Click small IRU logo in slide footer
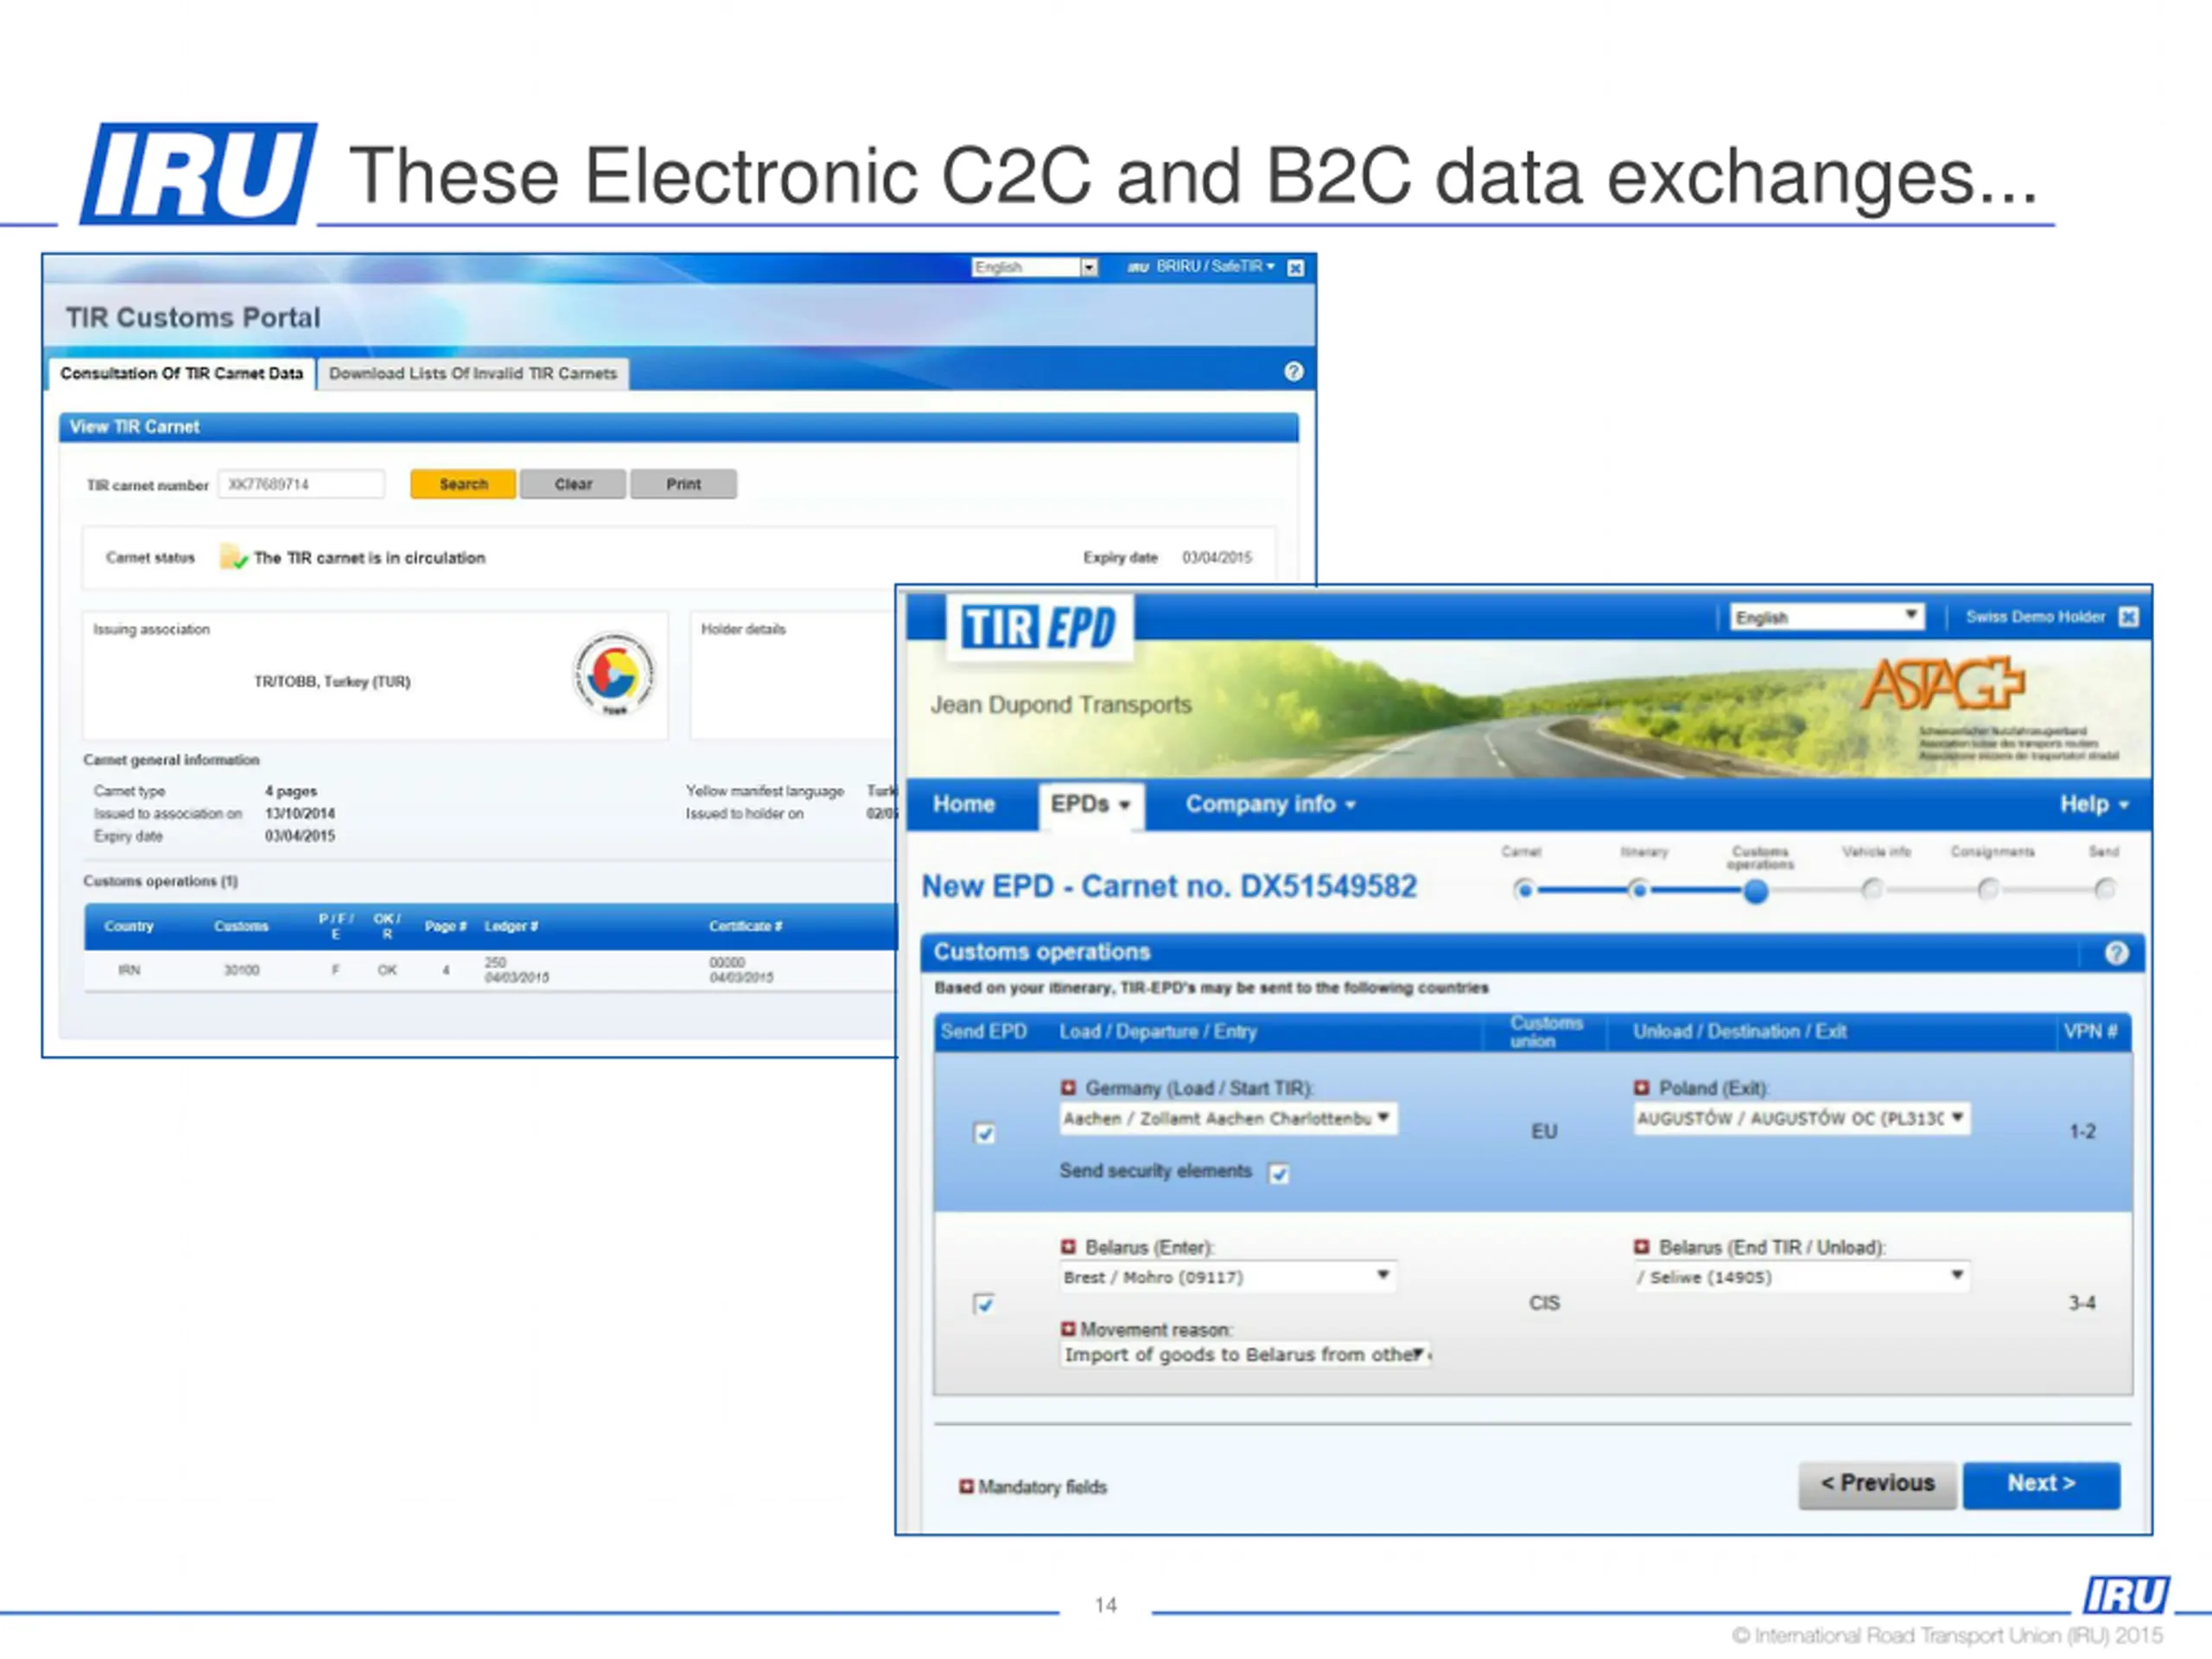Image resolution: width=2212 pixels, height=1659 pixels. click(x=2127, y=1595)
